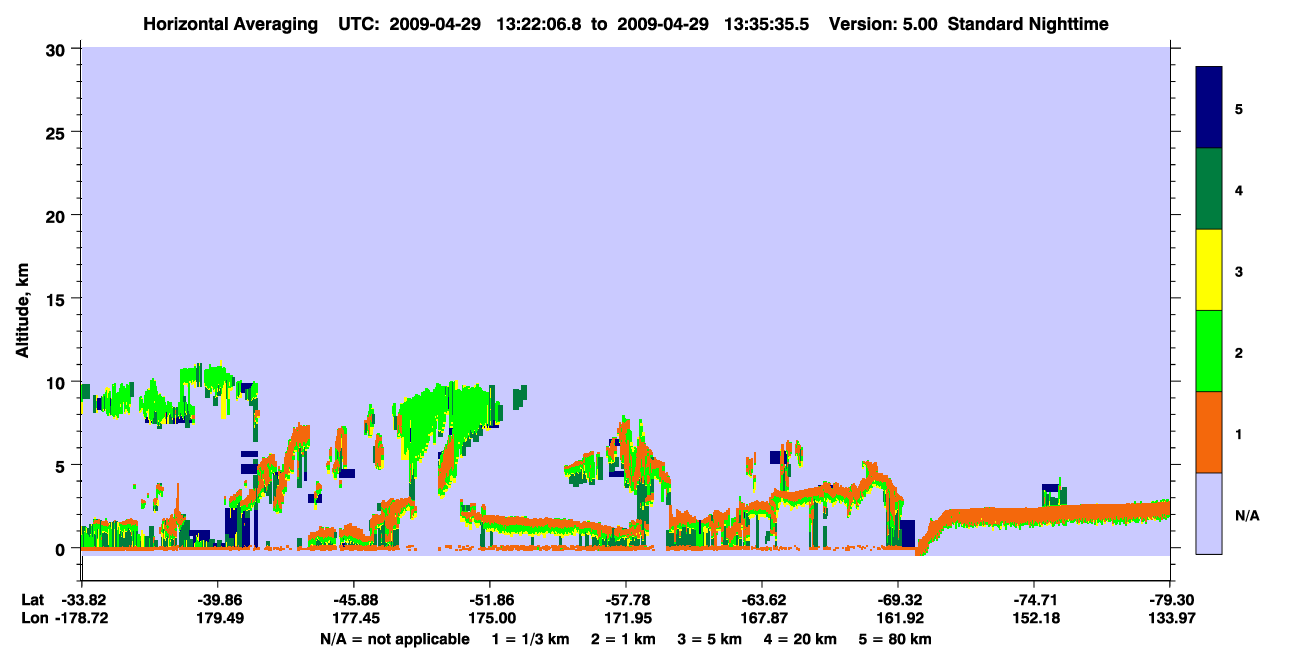This screenshot has width=1300, height=667.
Task: Click the bright green color bar segment labeled 2
Action: tap(1209, 351)
